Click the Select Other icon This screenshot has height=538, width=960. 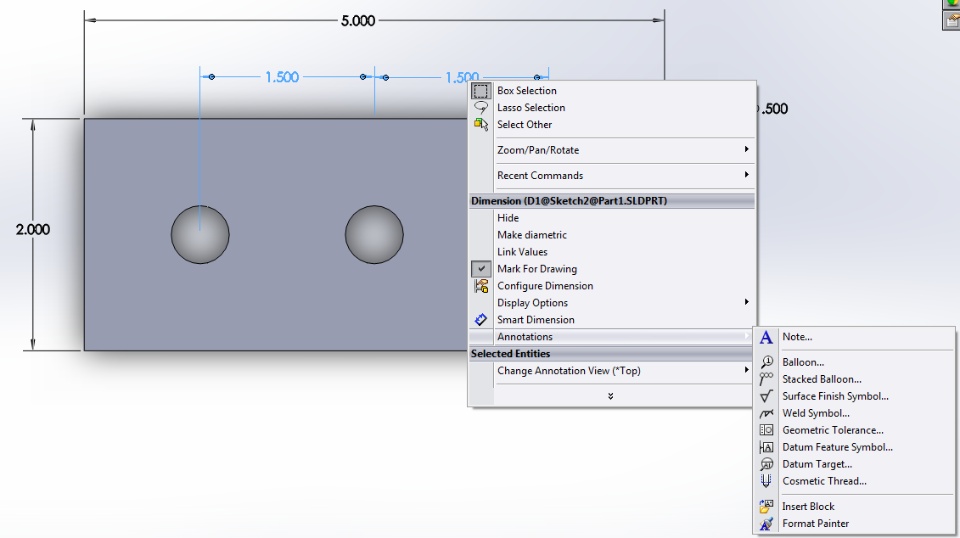(x=481, y=124)
